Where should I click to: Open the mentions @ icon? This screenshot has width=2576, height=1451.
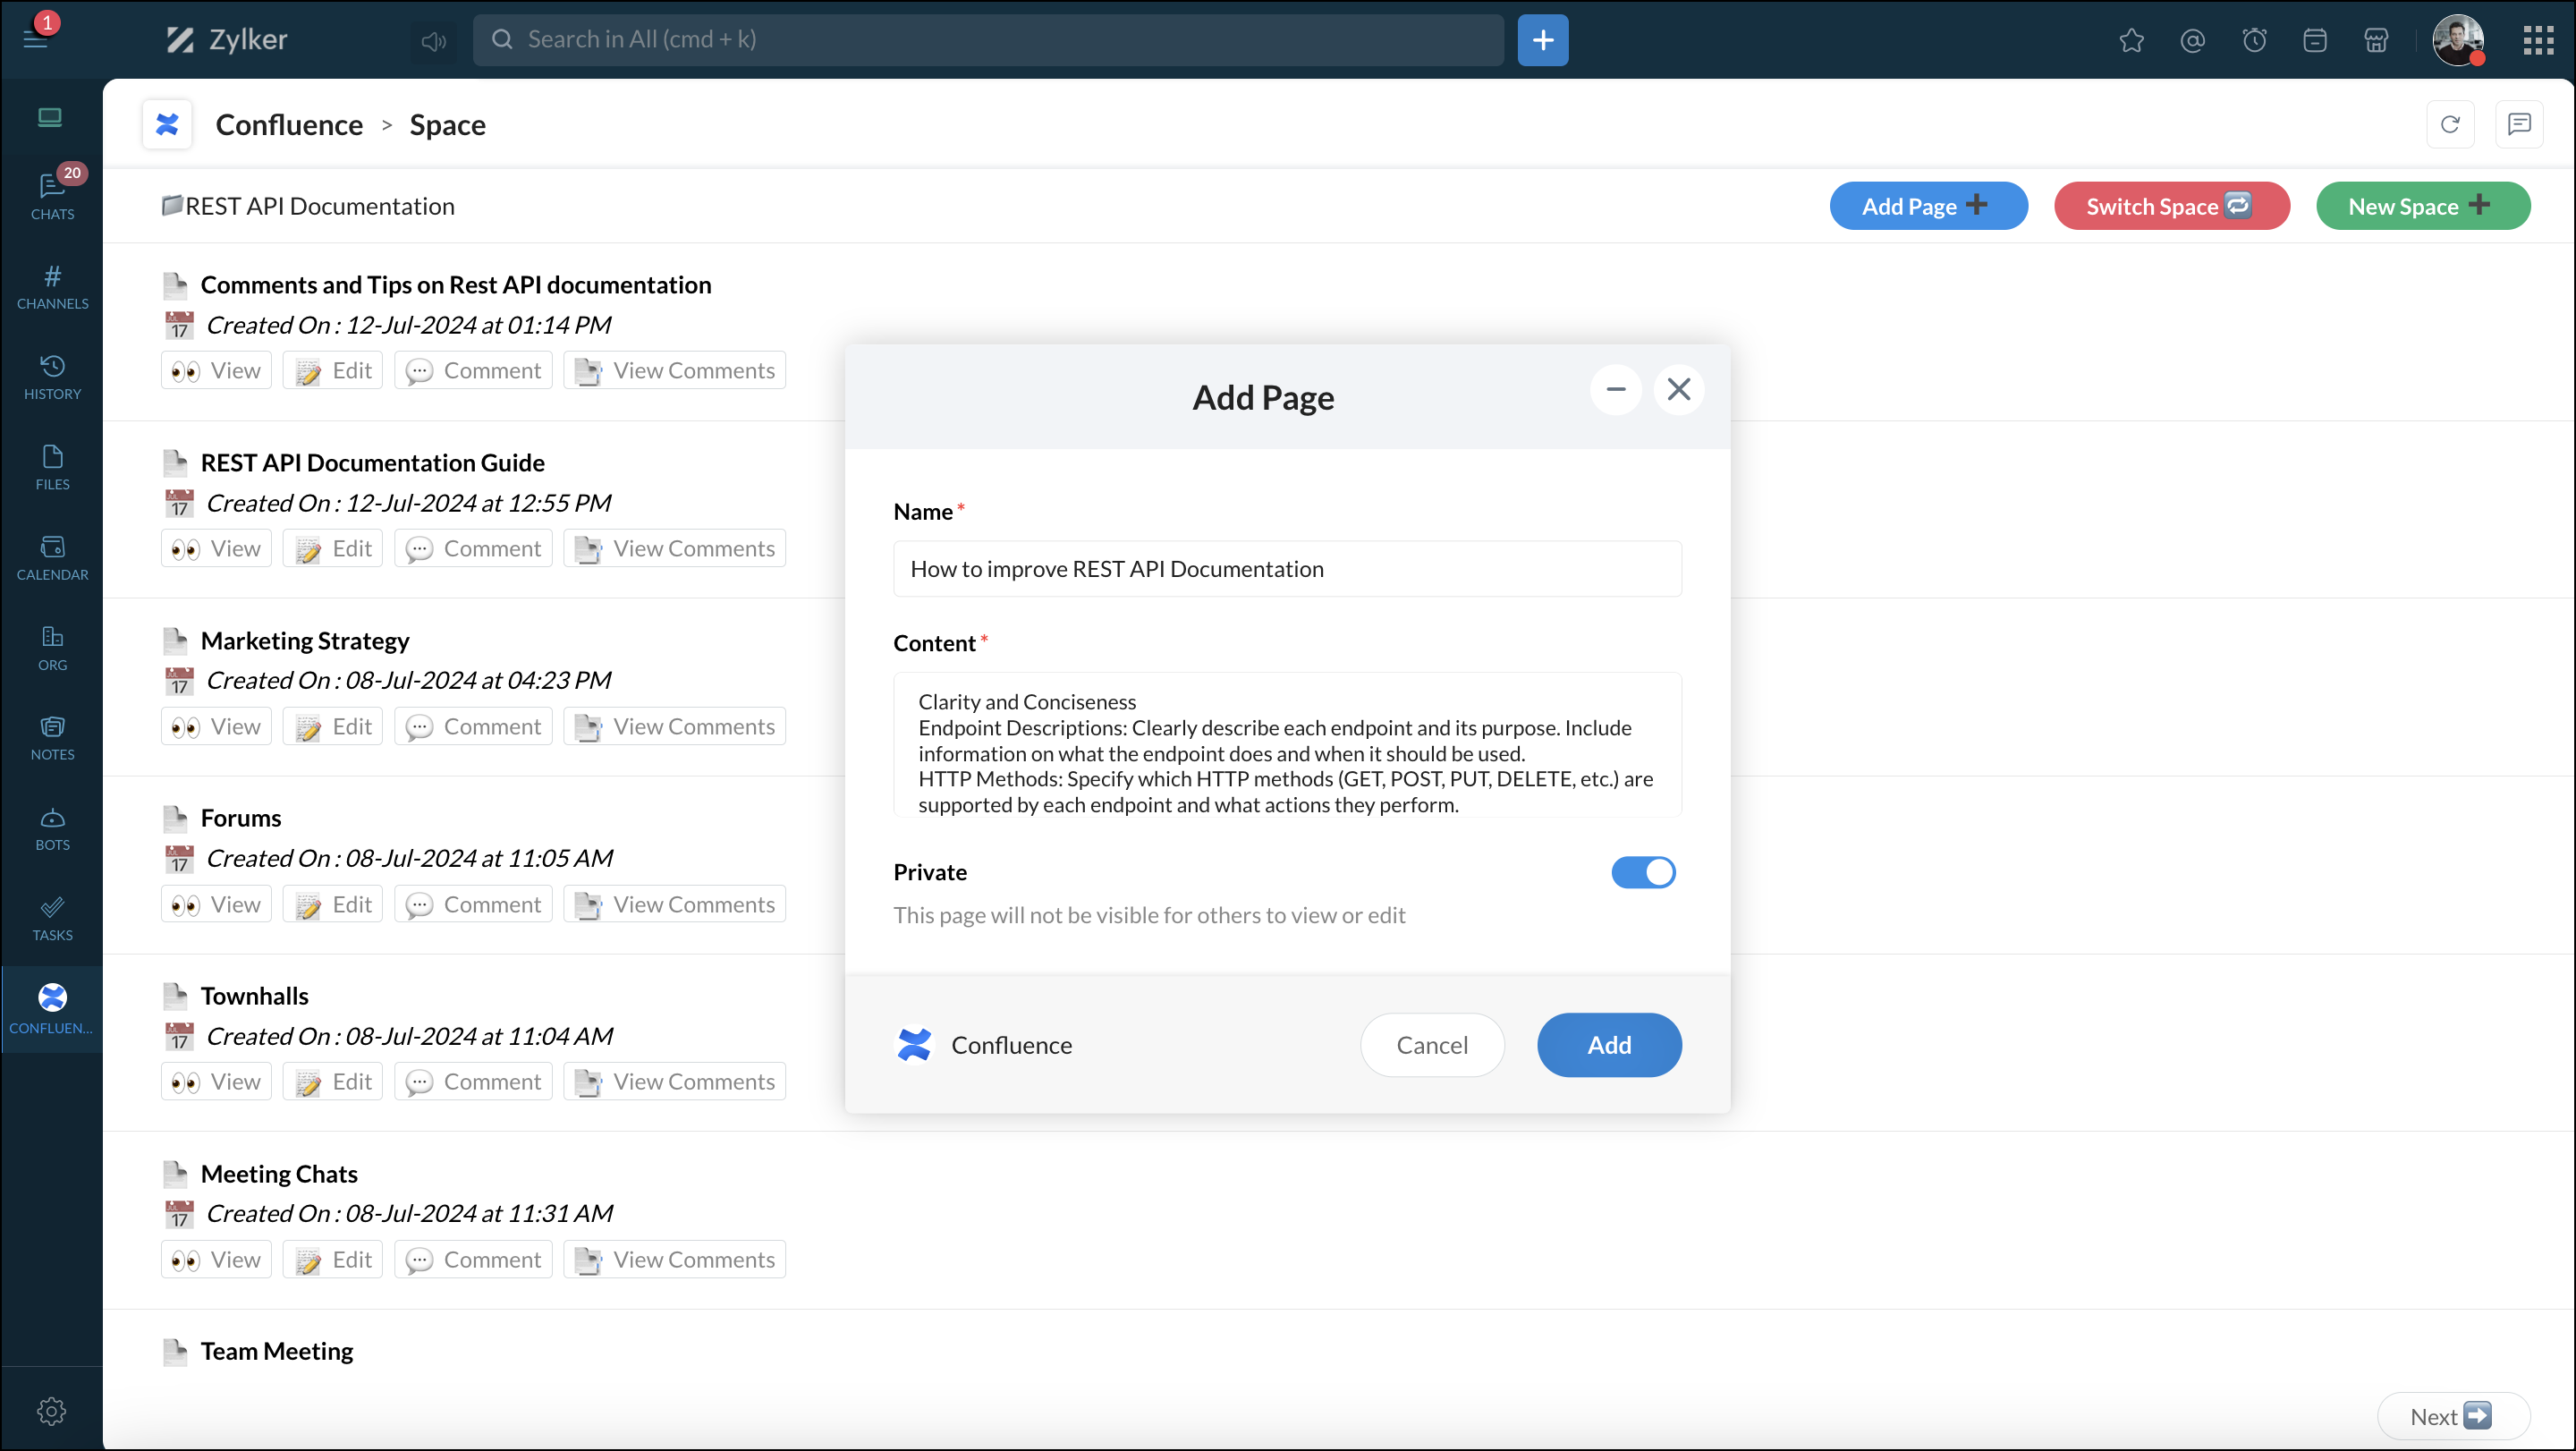pos(2192,40)
